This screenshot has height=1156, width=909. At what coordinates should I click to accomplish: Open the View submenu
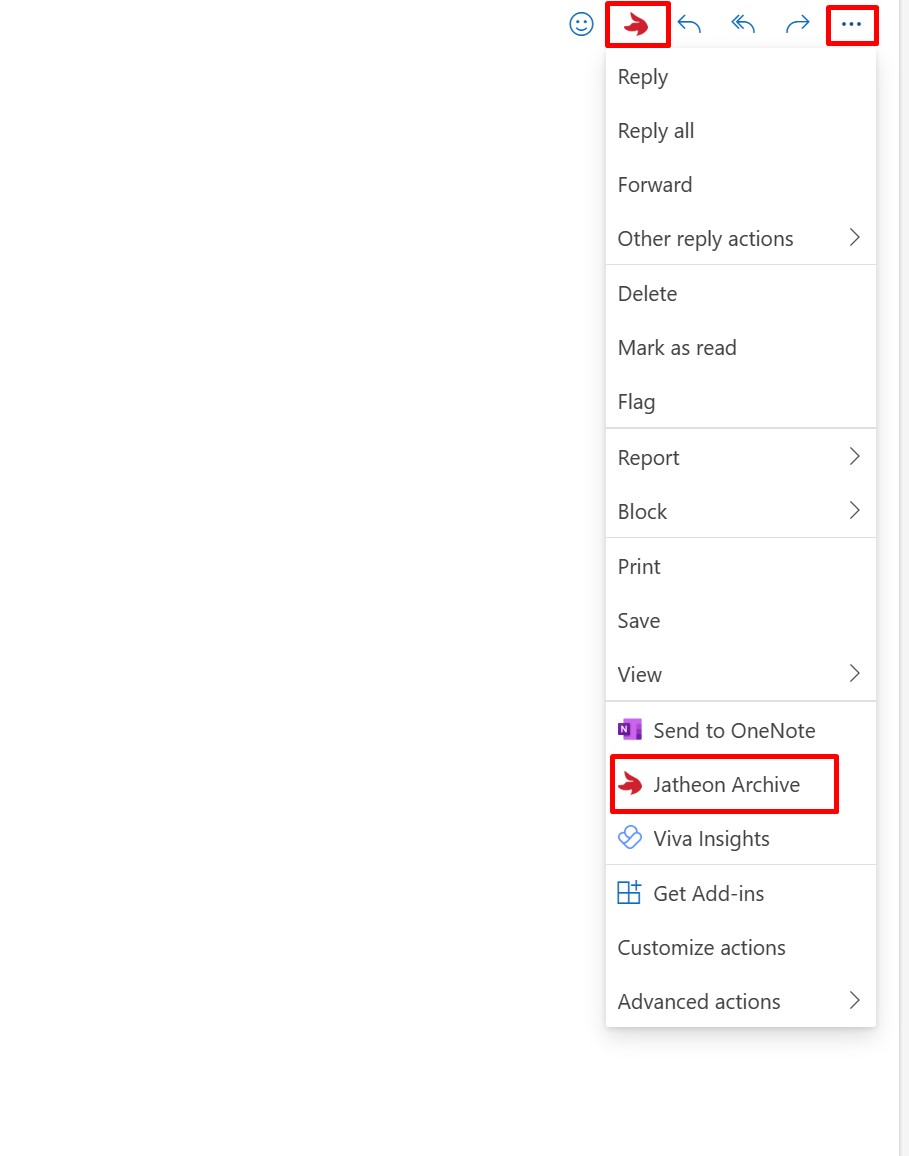click(740, 674)
